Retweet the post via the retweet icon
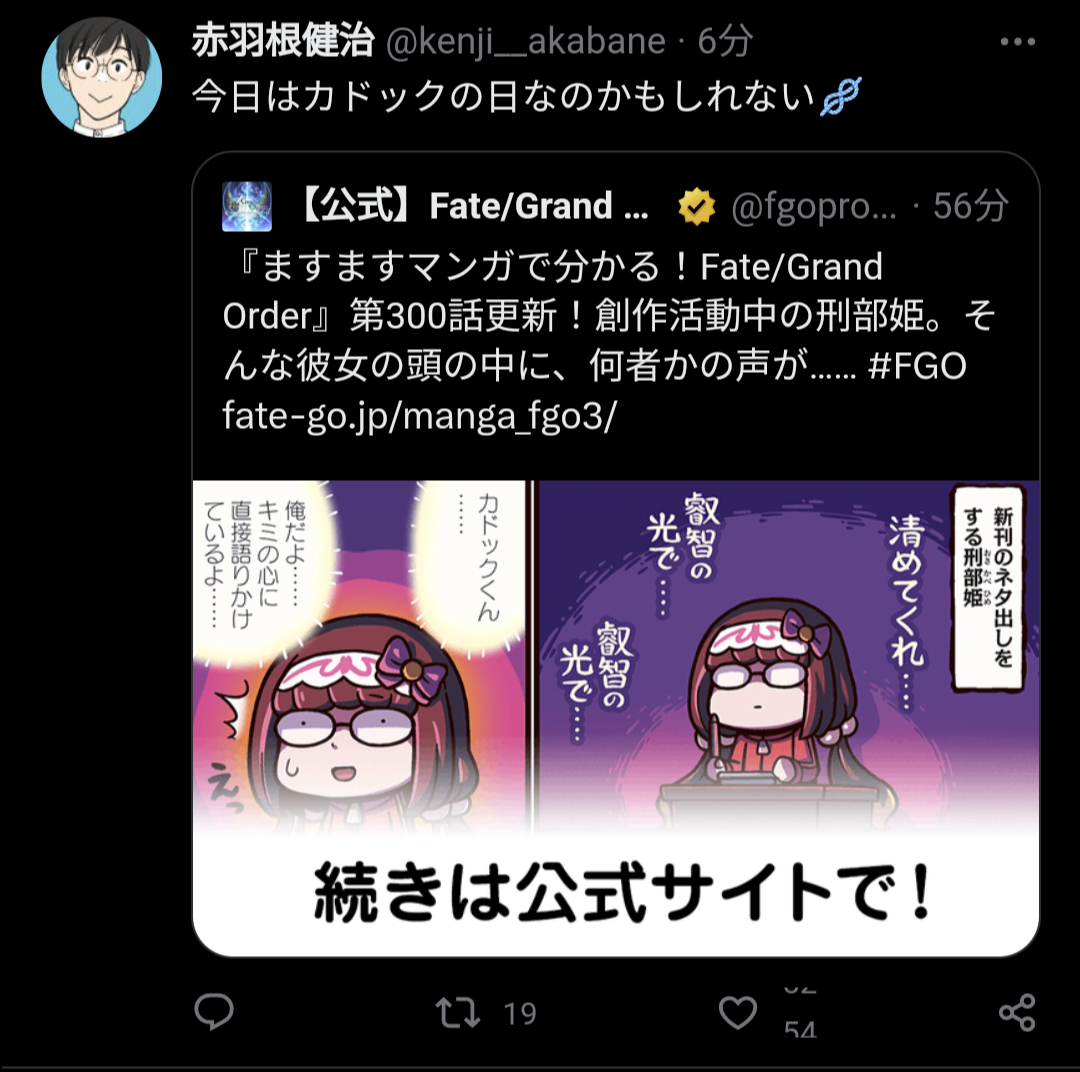This screenshot has width=1080, height=1072. (x=457, y=1013)
